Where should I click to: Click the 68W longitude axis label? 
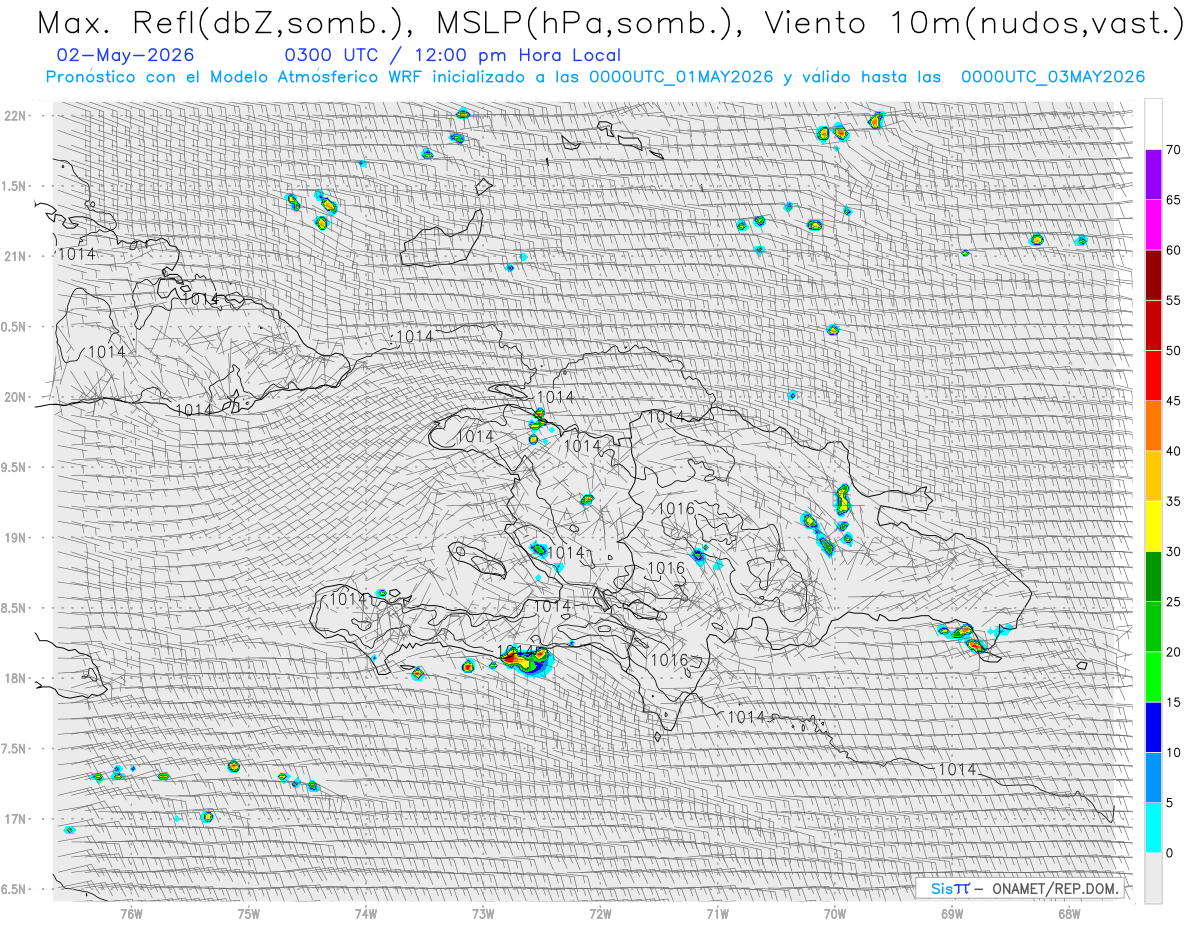click(1069, 912)
